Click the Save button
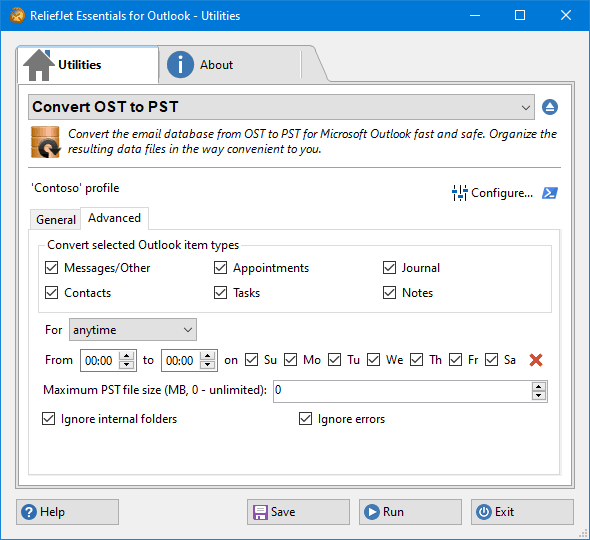 [x=298, y=512]
